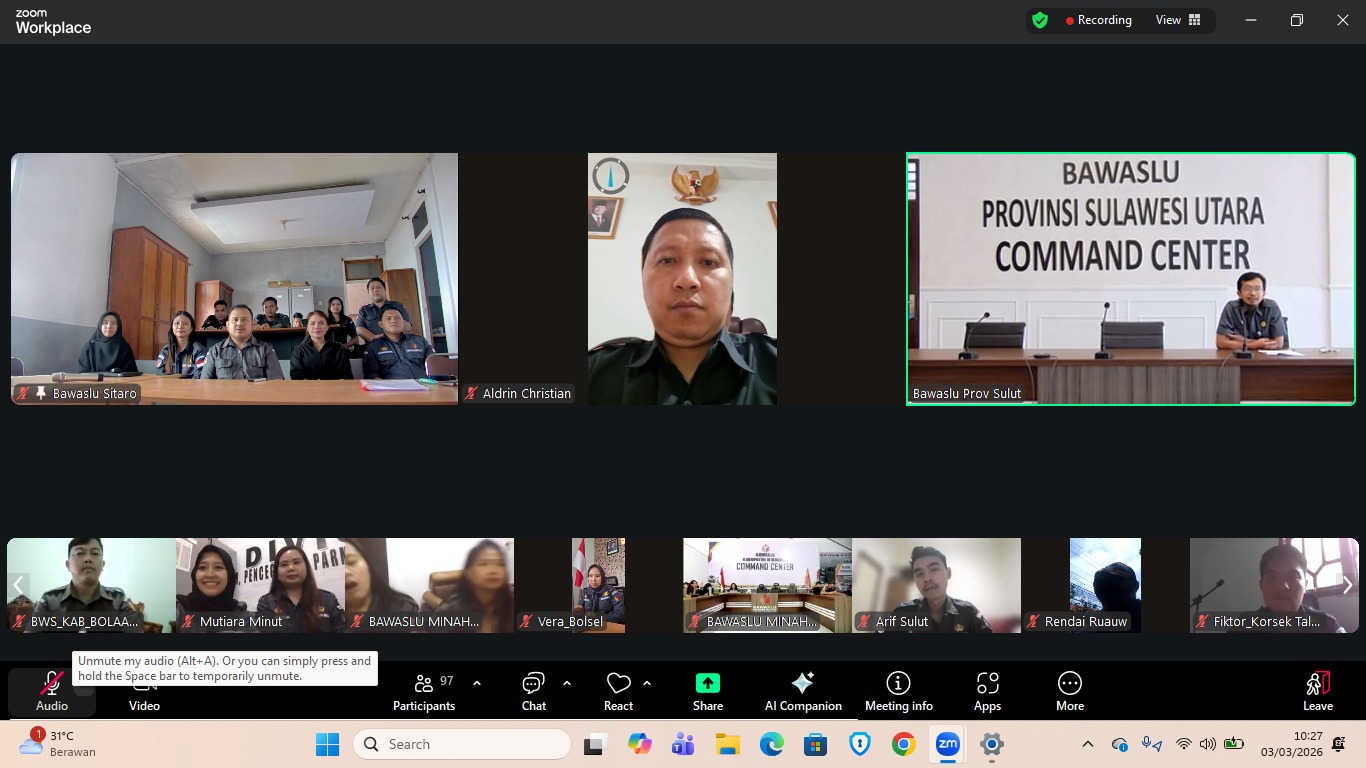
Task: Open the meeting Chat
Action: (x=533, y=691)
